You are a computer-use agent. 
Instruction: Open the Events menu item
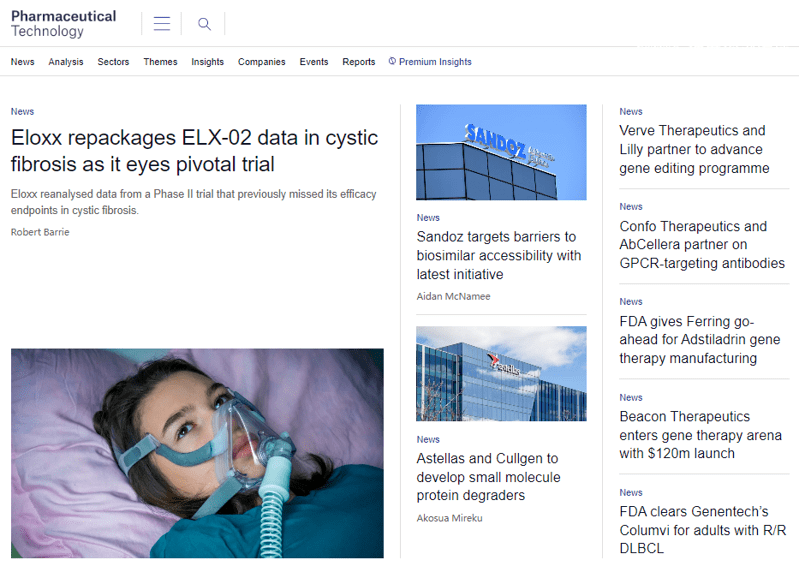(x=314, y=62)
